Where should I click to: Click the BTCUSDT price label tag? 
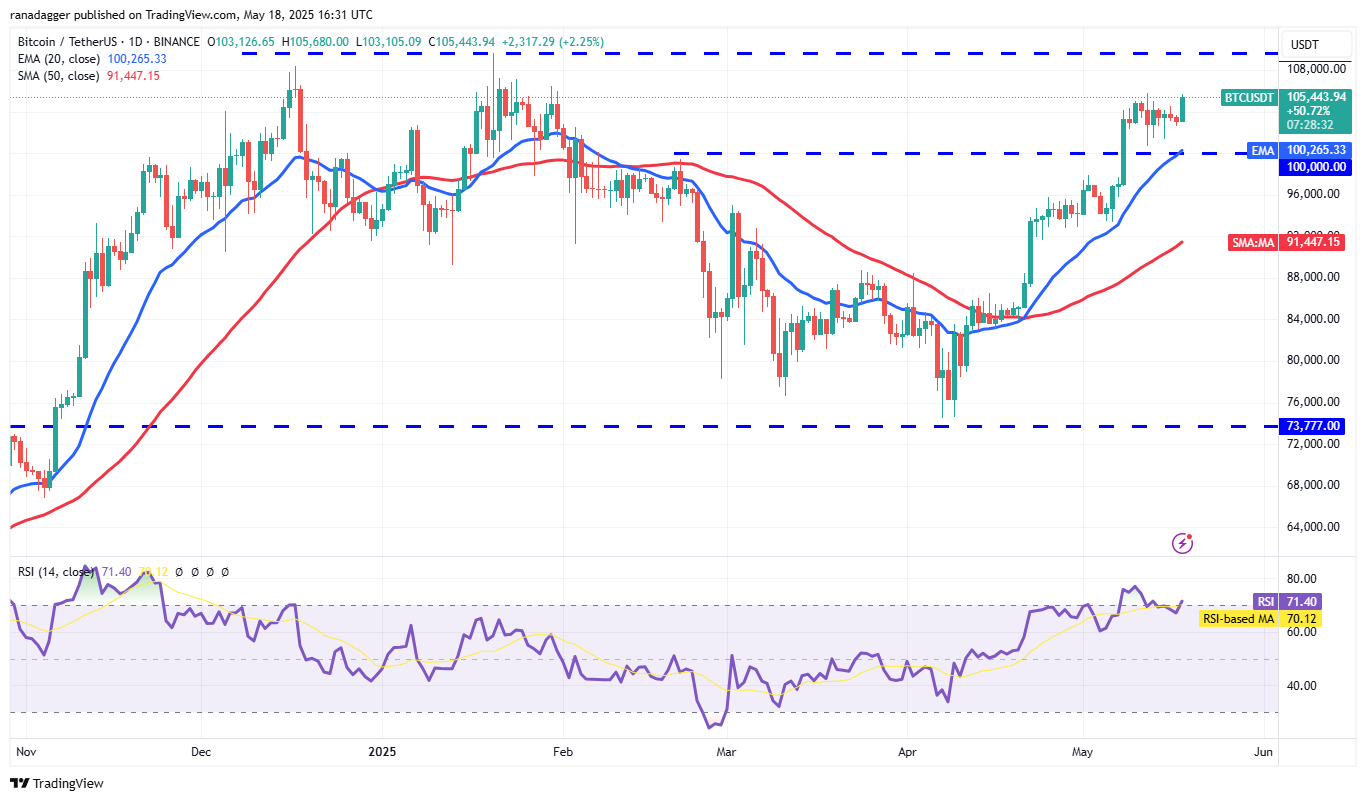click(x=1249, y=97)
